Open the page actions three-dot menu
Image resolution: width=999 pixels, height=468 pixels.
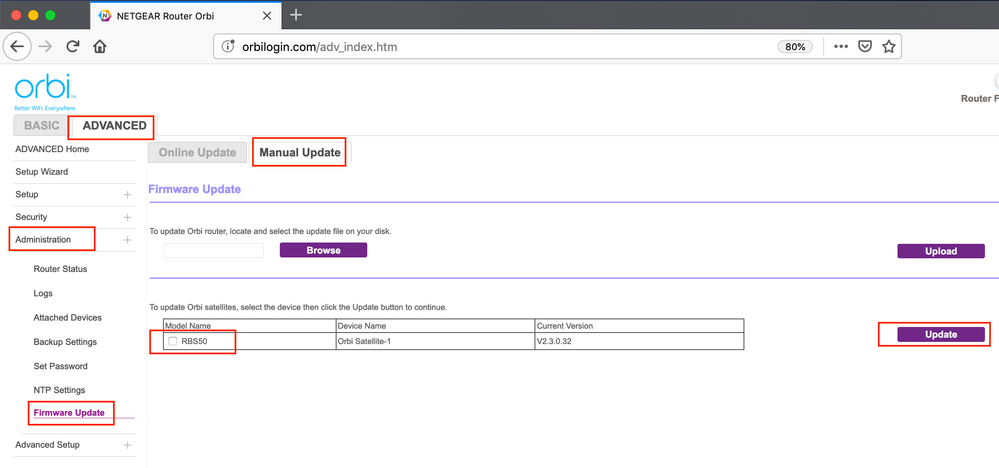840,47
